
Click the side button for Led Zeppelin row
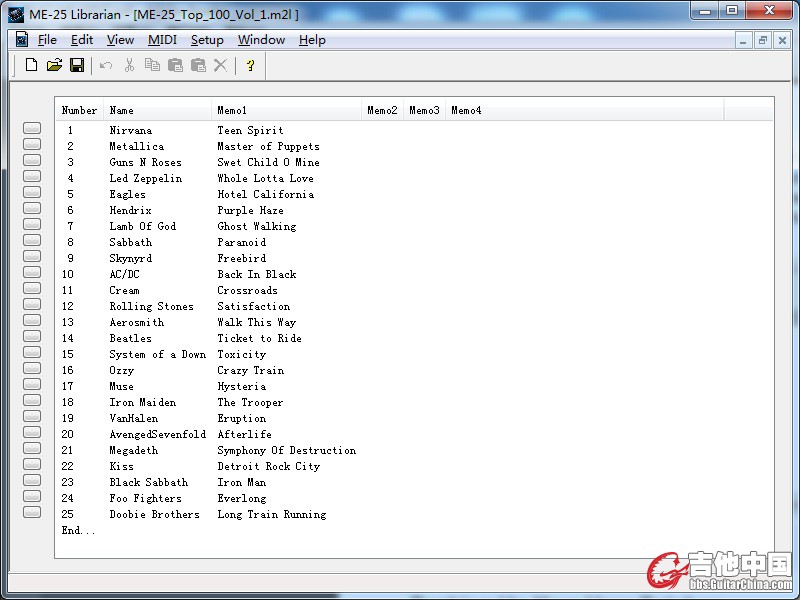(32, 176)
